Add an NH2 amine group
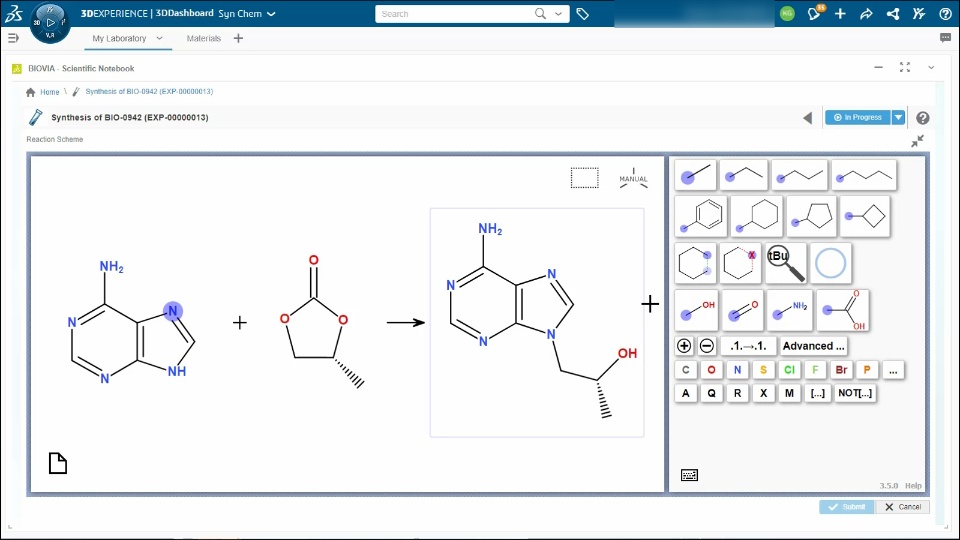The image size is (960, 540). (790, 310)
